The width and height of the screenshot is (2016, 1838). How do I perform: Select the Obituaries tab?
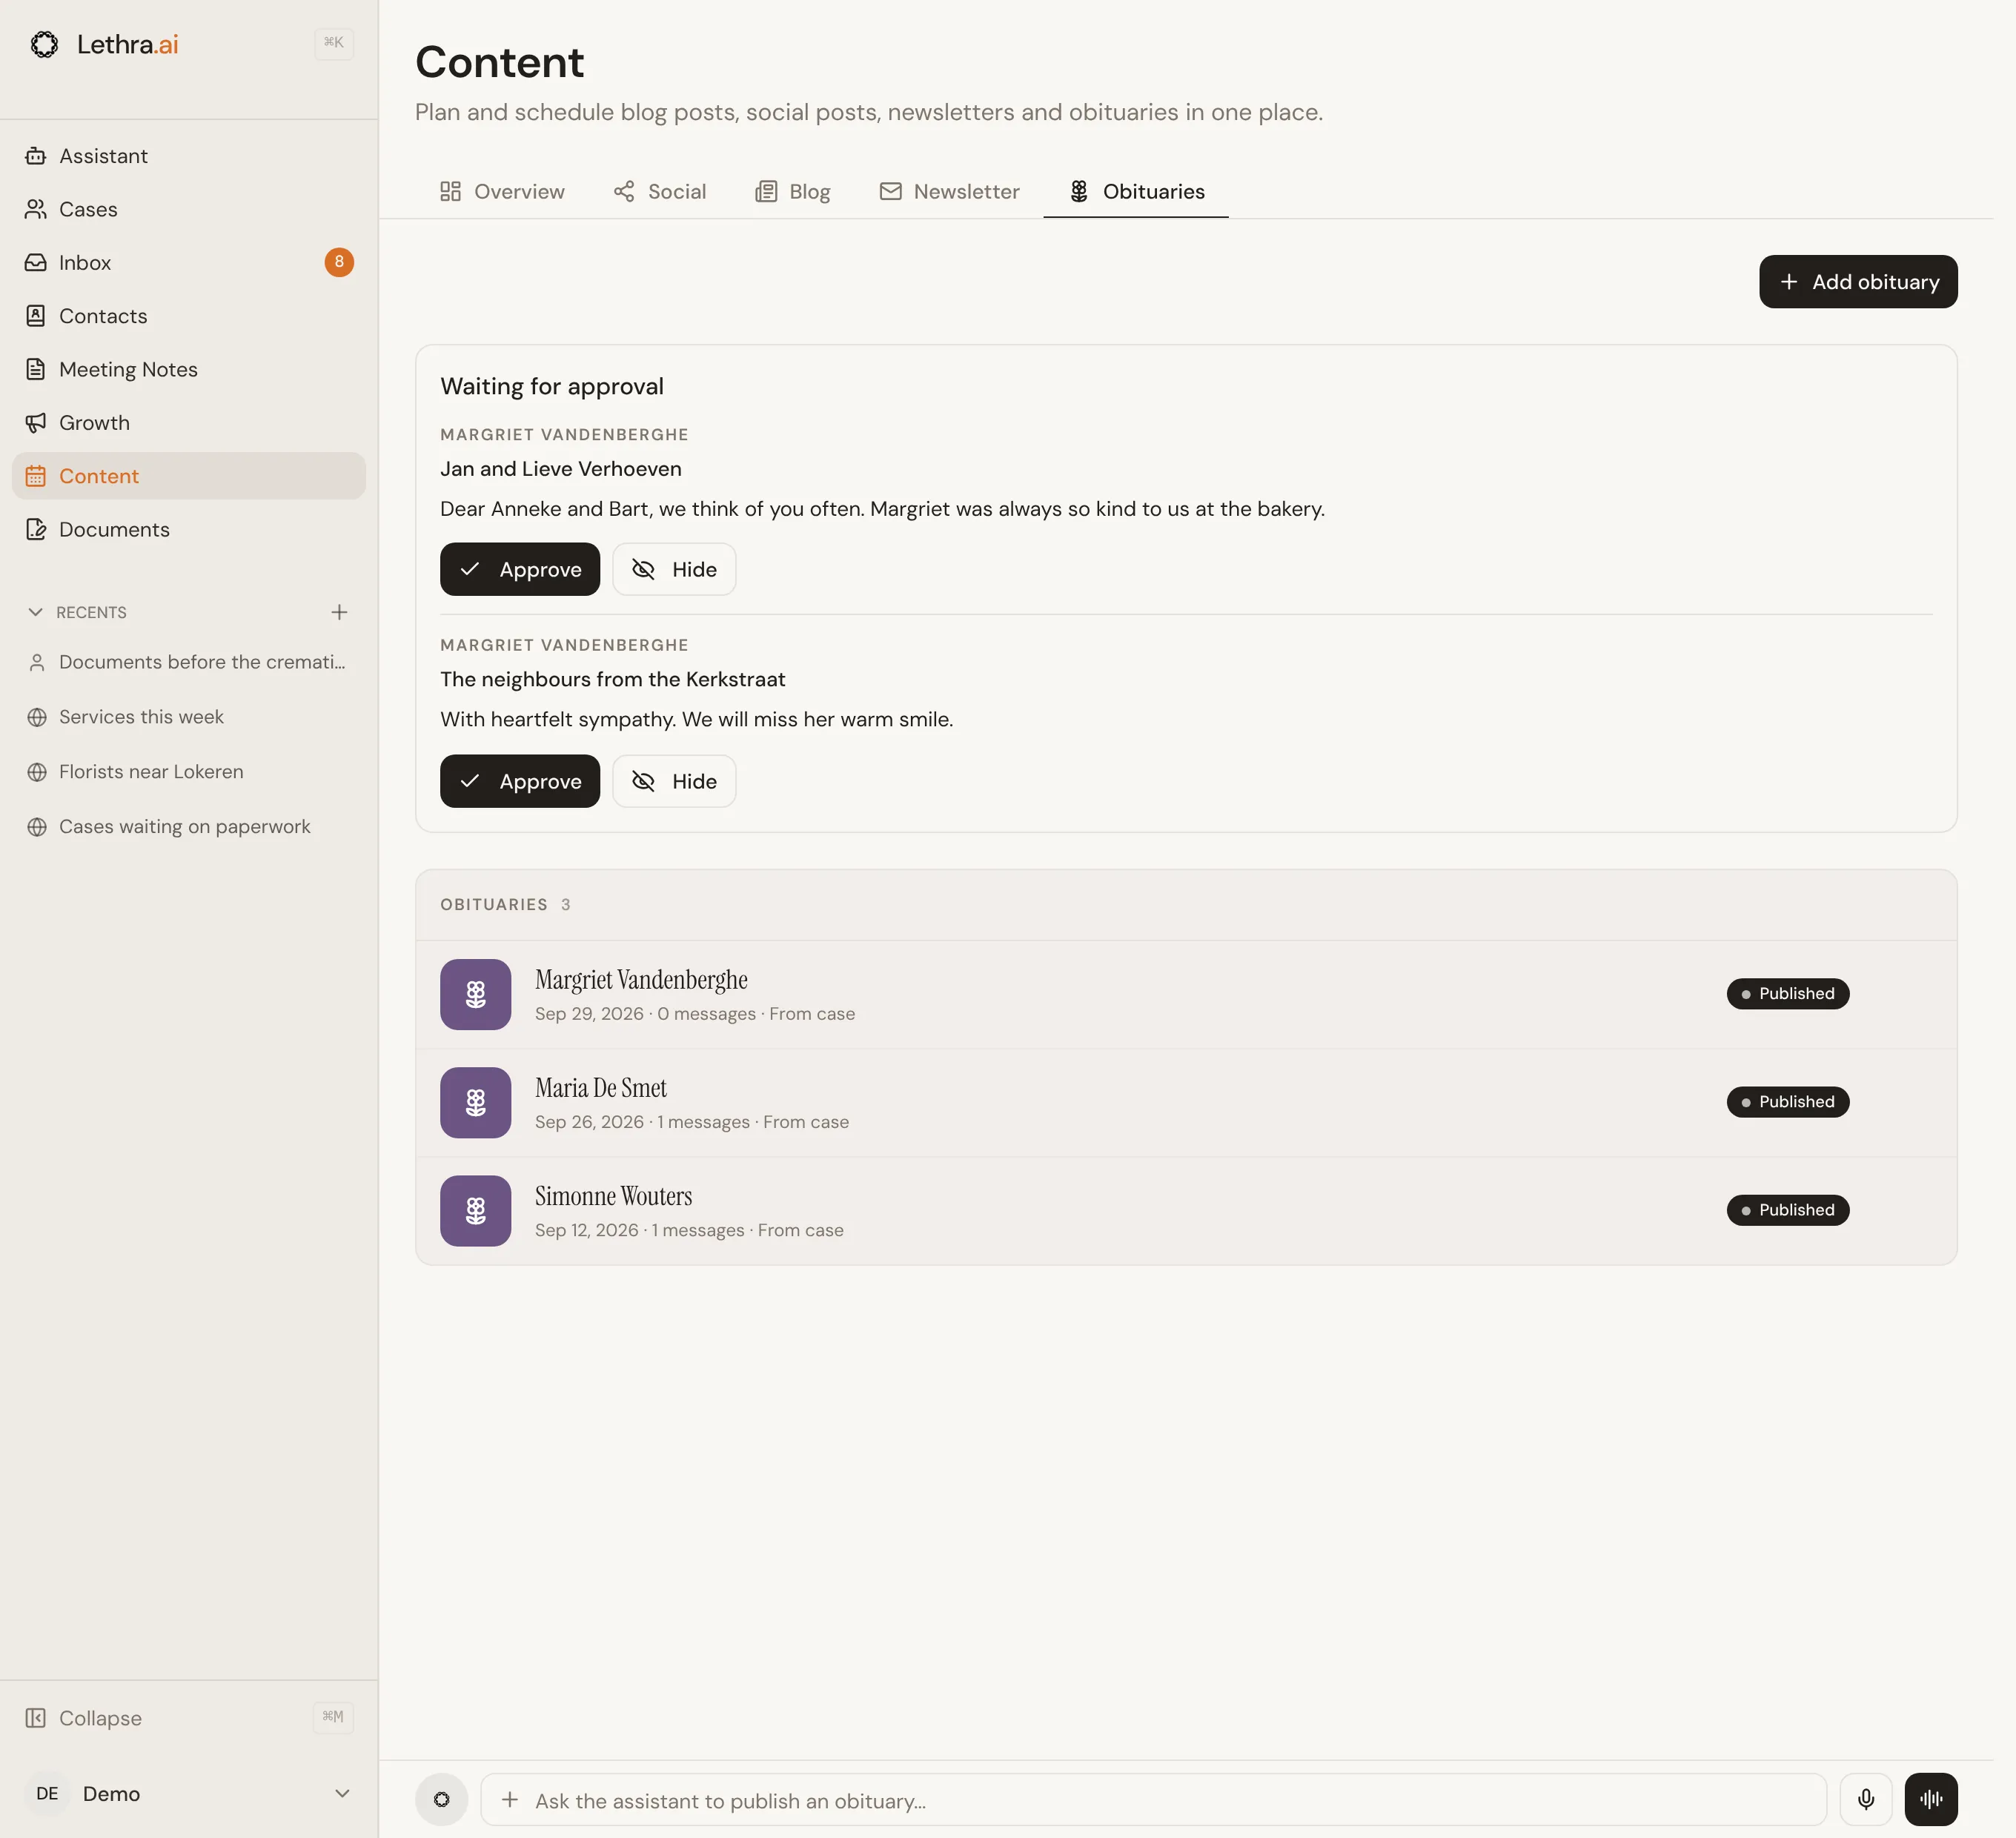(1136, 191)
